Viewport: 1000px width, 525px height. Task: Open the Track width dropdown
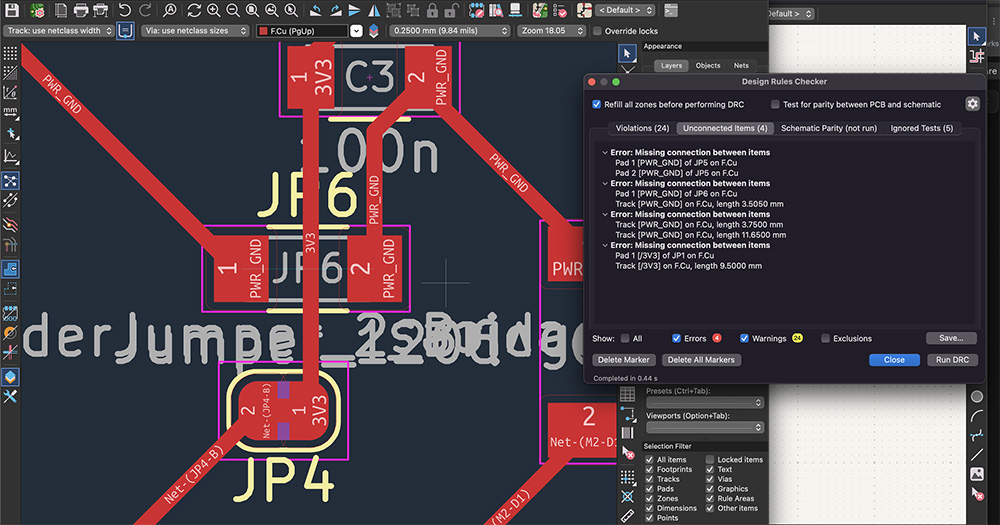coord(59,31)
